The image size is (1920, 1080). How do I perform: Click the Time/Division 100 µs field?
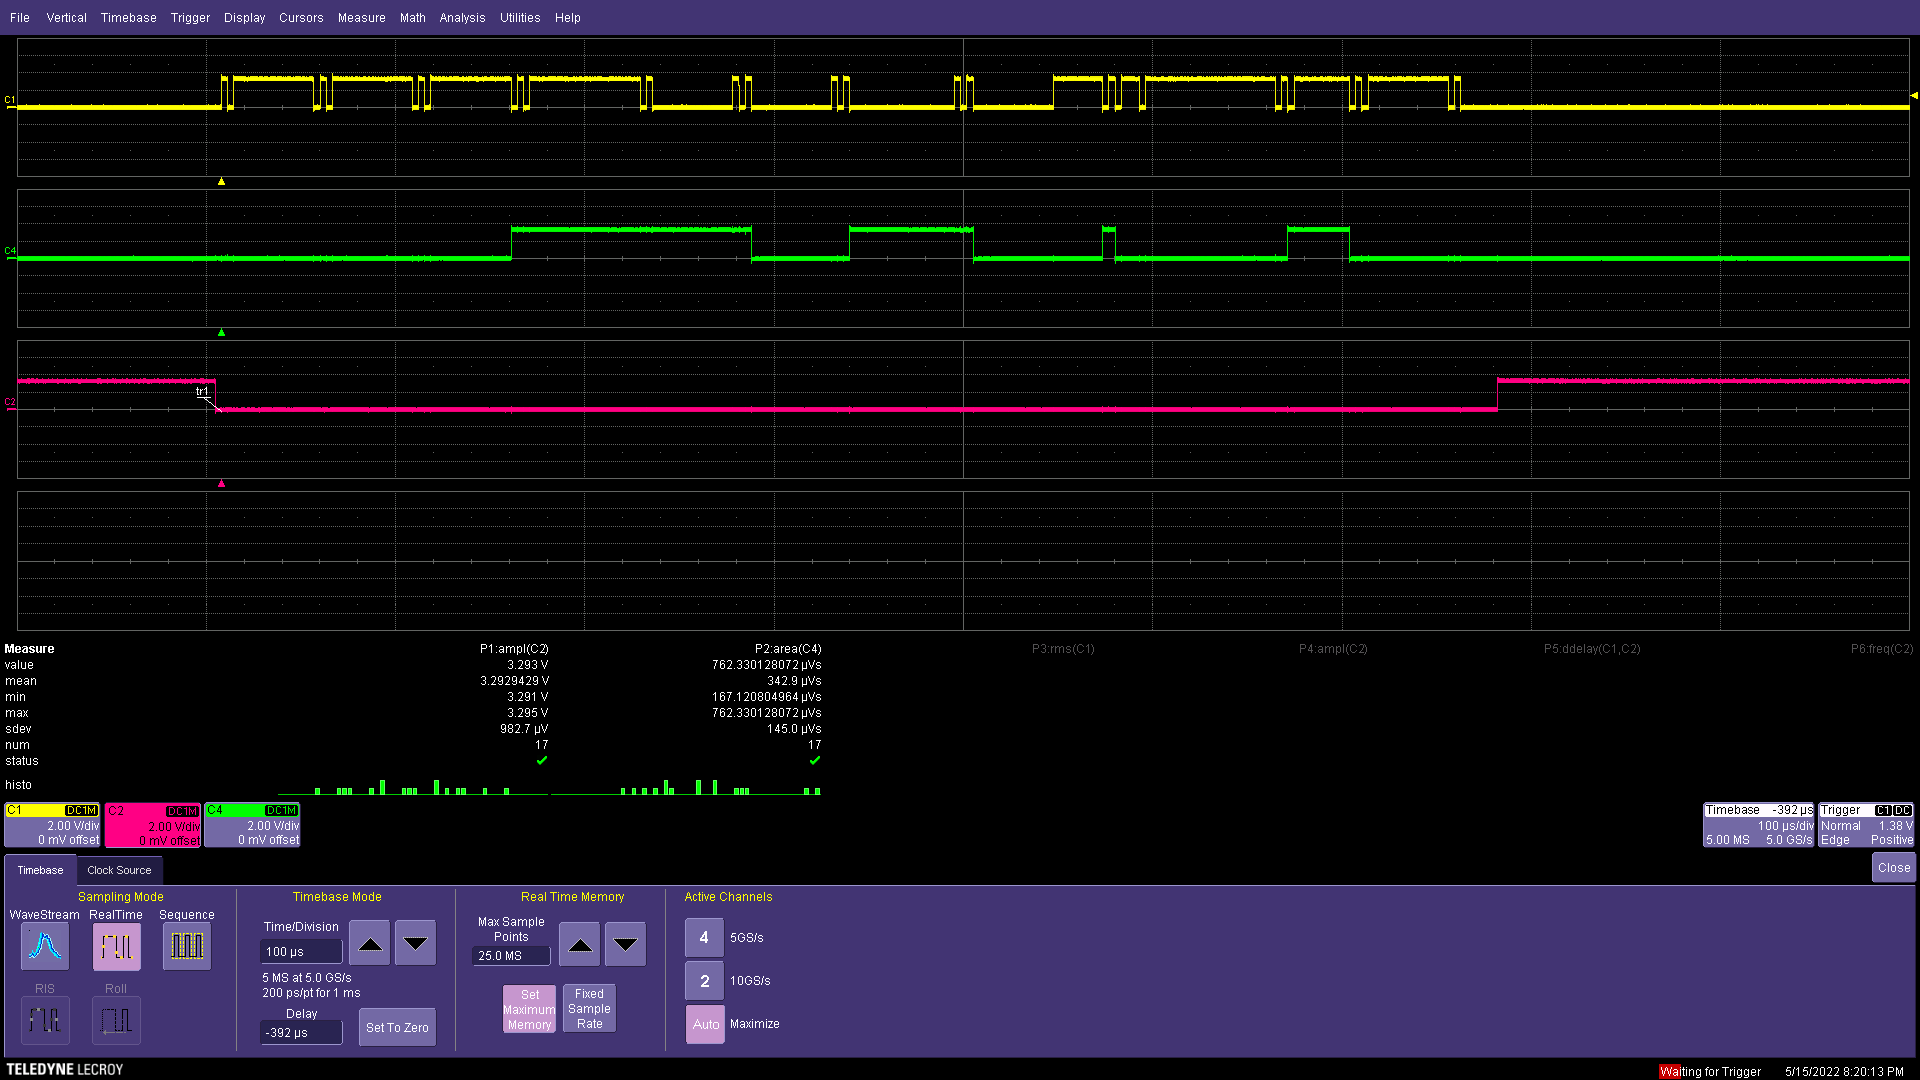[301, 952]
